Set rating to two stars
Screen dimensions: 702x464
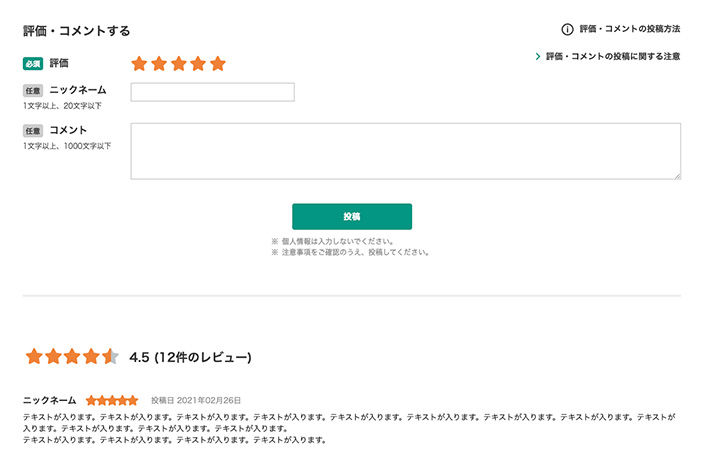(x=159, y=64)
